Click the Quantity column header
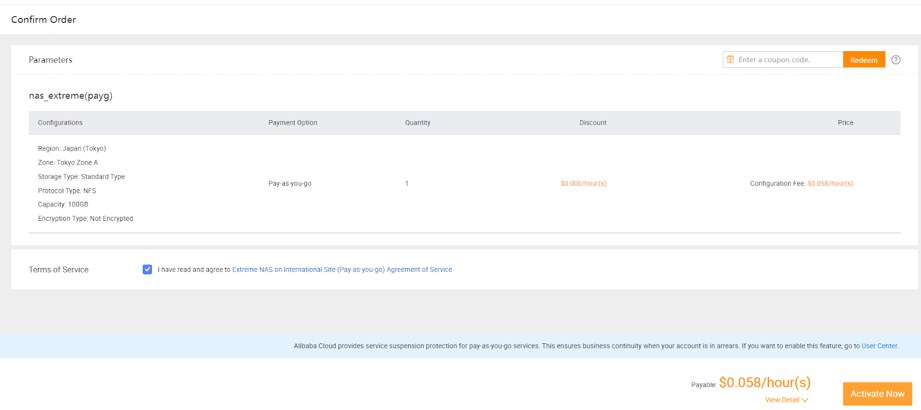The width and height of the screenshot is (921, 410). pos(417,123)
